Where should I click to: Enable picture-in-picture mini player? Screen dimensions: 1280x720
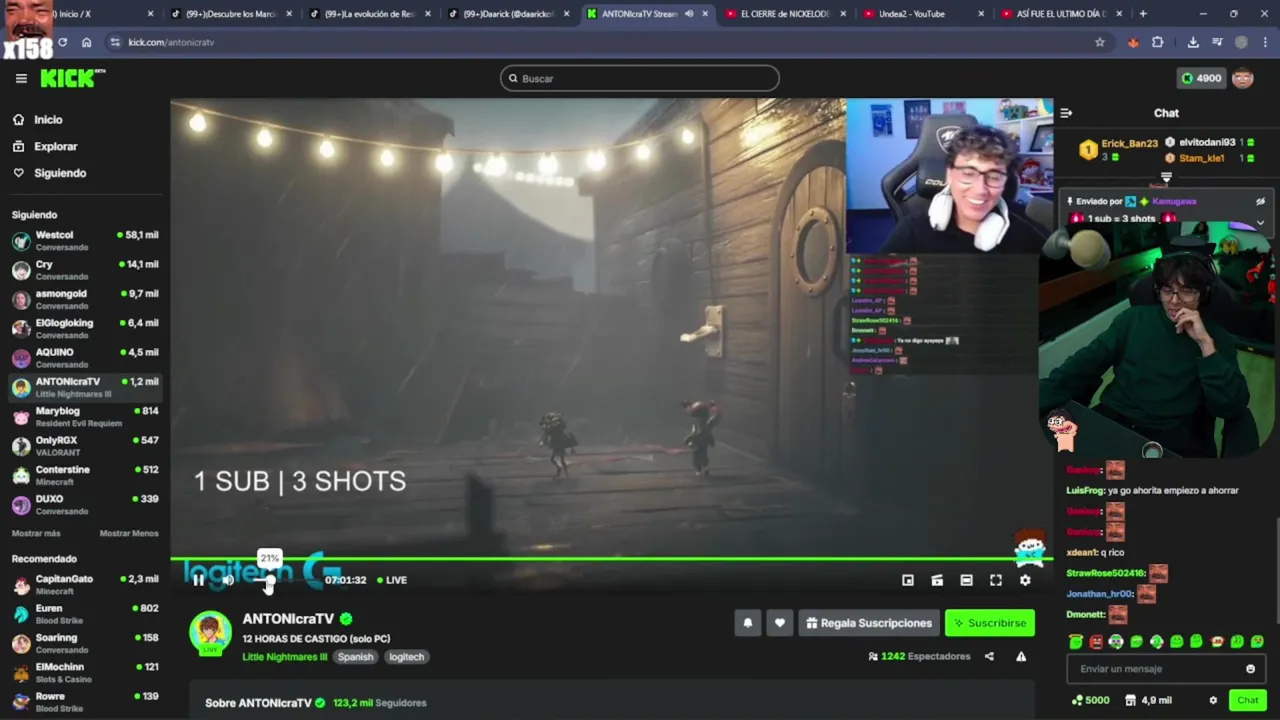tap(908, 580)
